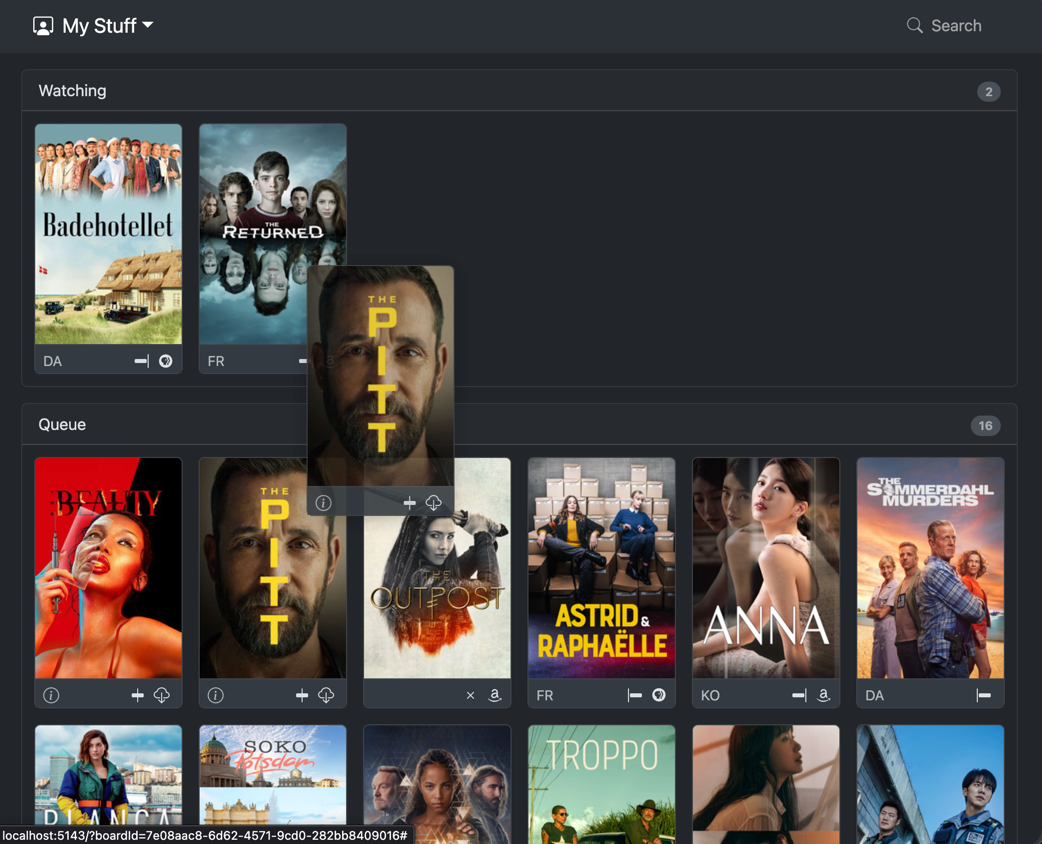1042x844 pixels.
Task: Click the user profile icon beside My Stuff
Action: pos(43,26)
